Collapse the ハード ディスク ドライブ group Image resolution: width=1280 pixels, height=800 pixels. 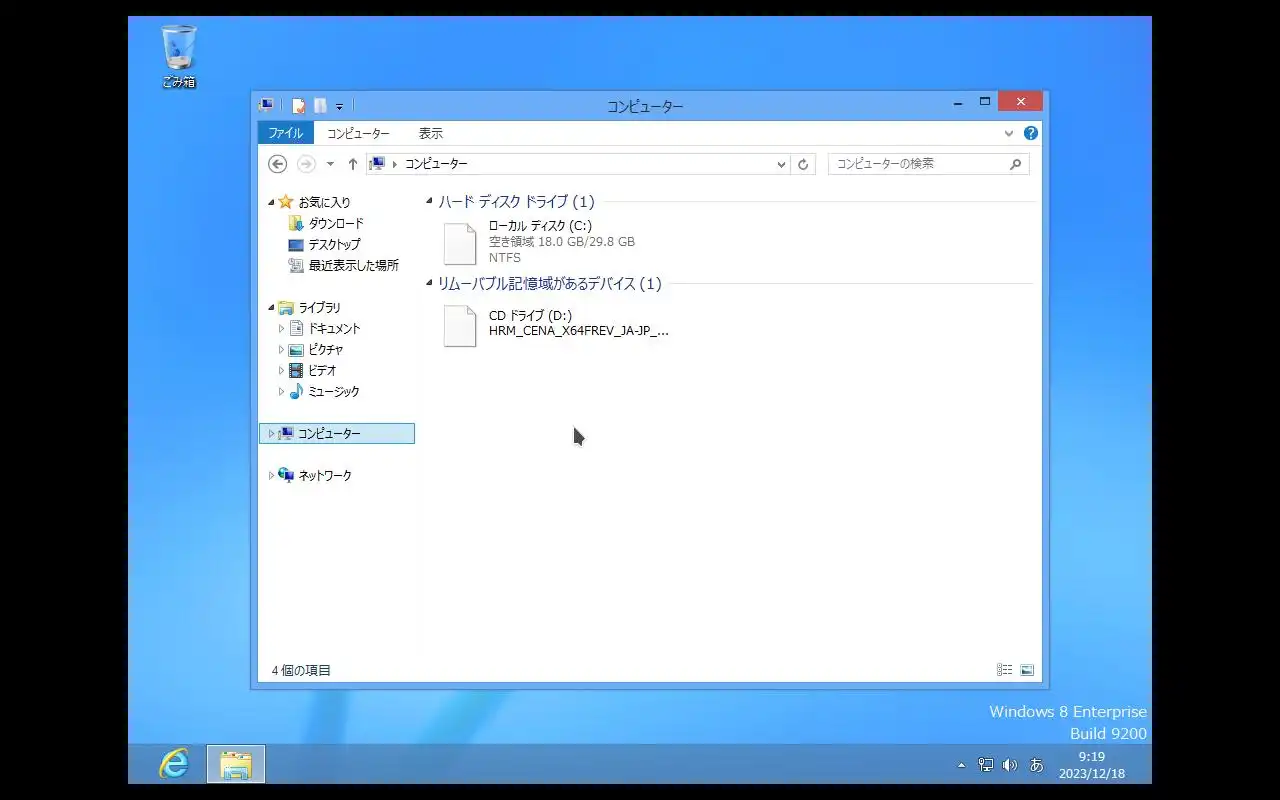pos(430,201)
